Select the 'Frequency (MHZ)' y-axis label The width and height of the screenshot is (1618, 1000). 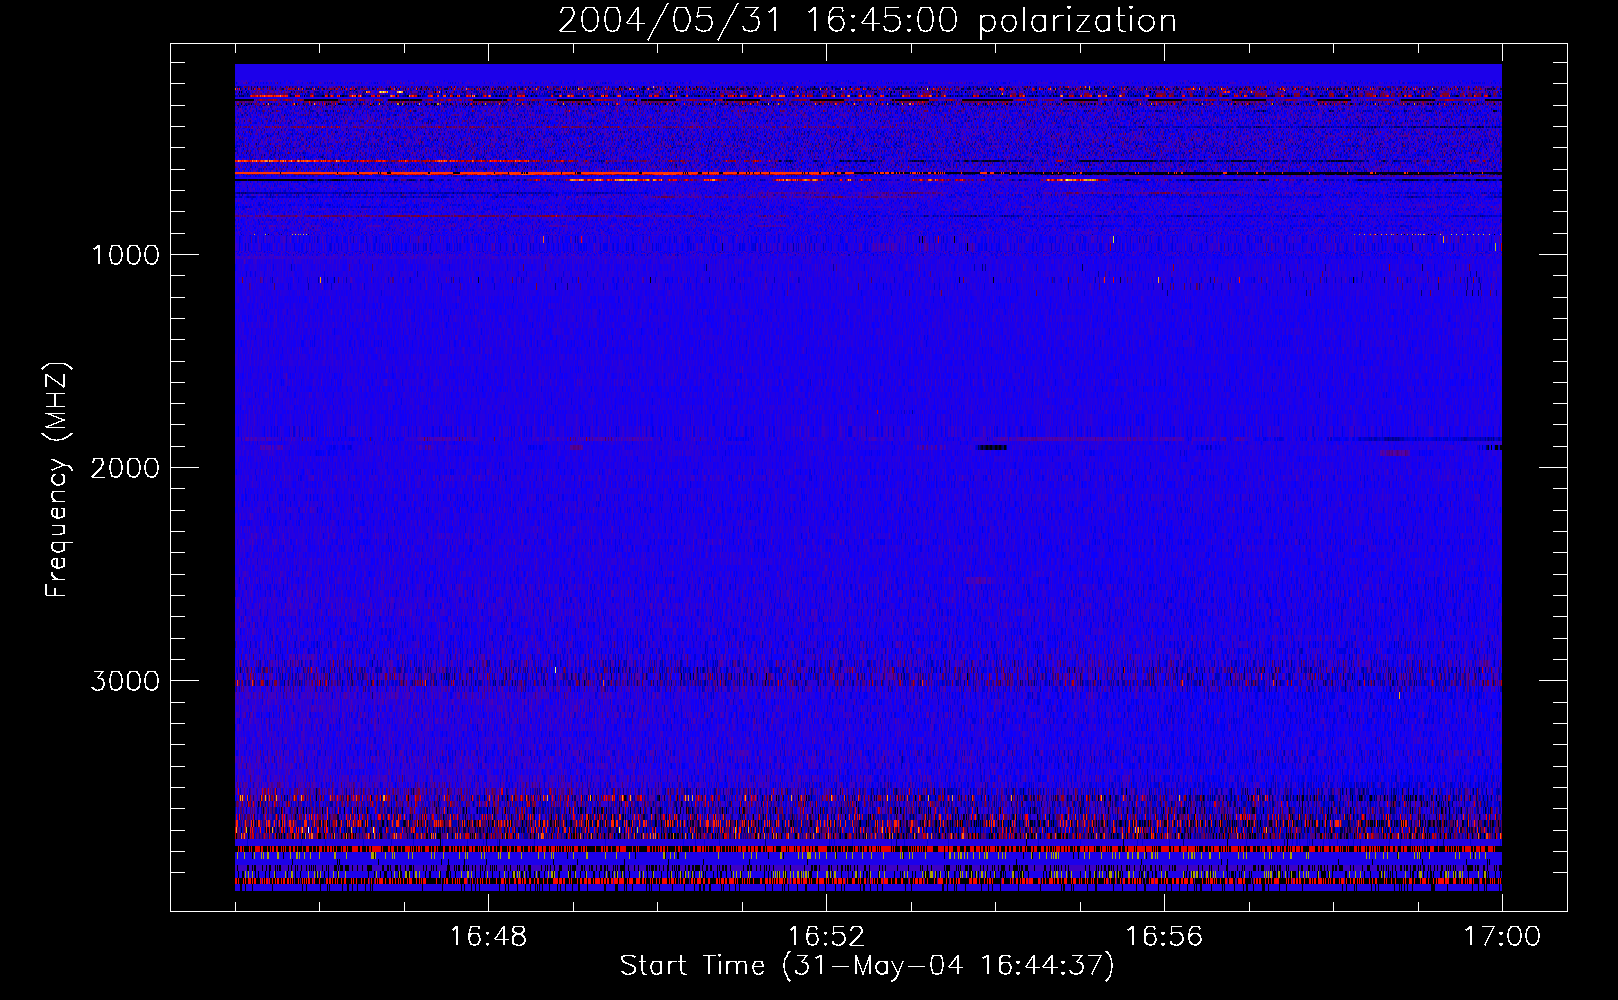pos(58,480)
